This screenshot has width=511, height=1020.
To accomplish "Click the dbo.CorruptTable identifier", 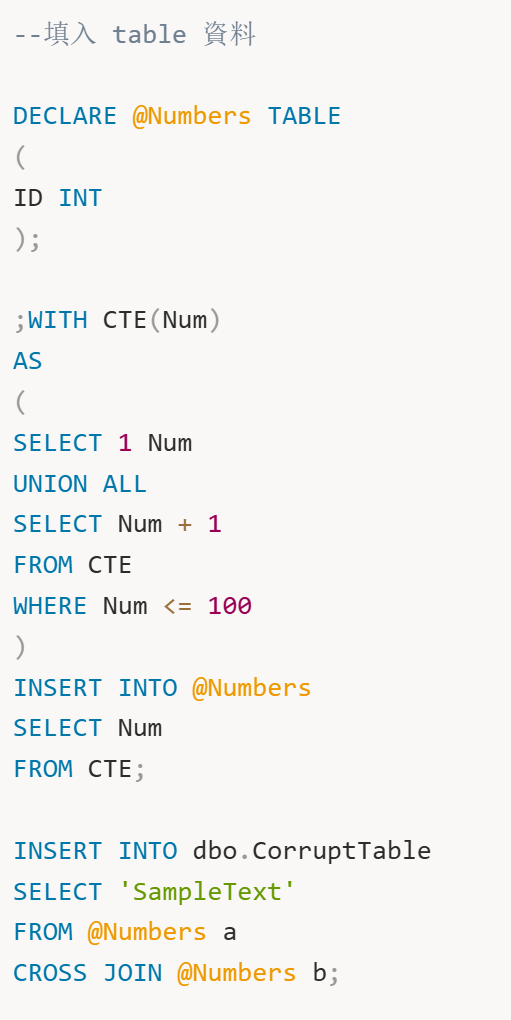I will point(312,851).
